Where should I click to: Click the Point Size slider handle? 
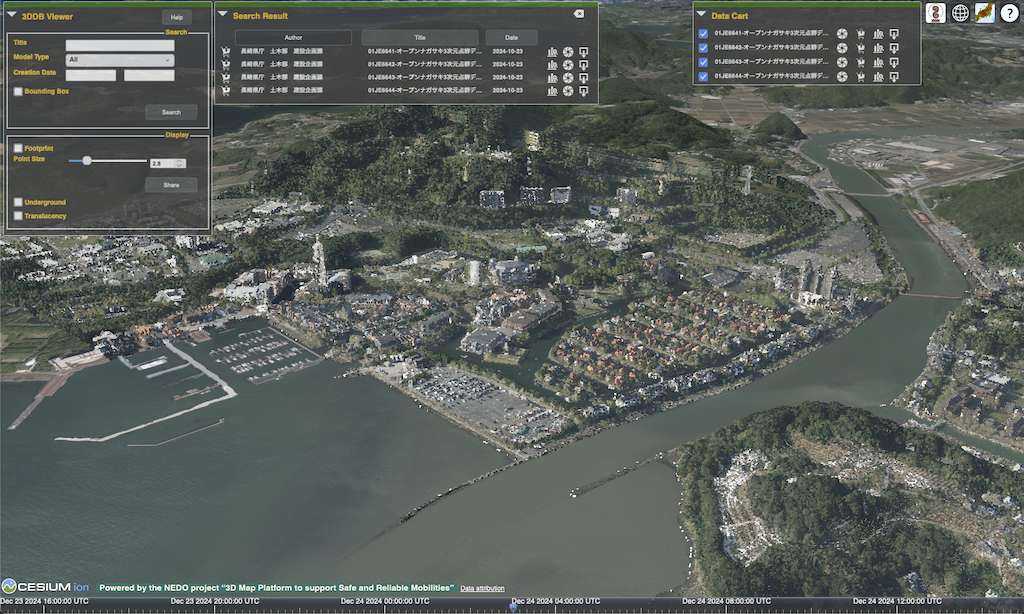tap(87, 161)
